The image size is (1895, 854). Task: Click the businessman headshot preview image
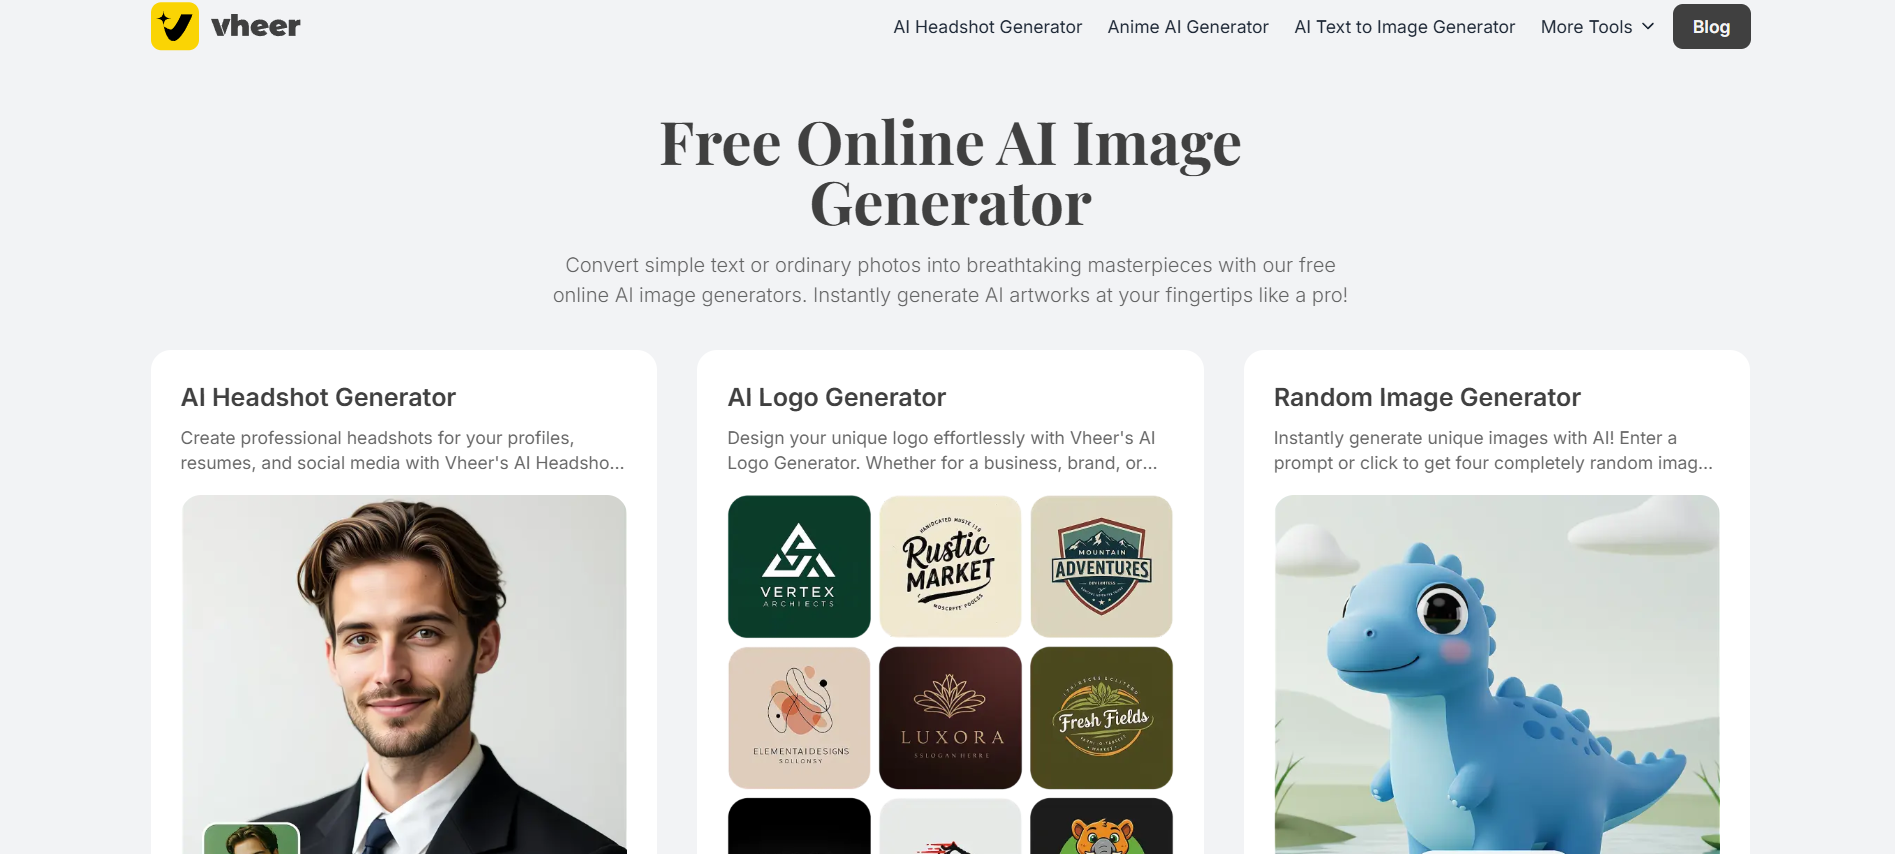(x=404, y=675)
